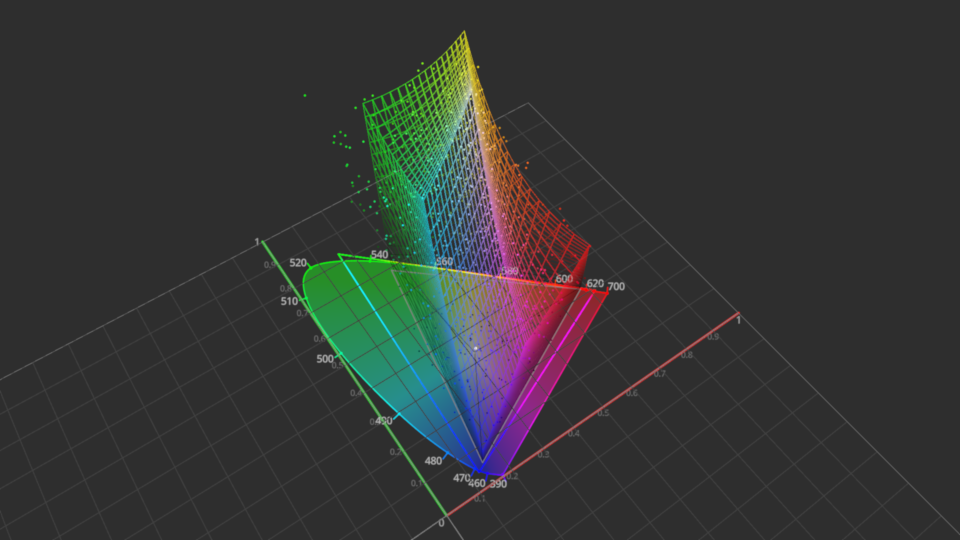Click the 0.4 tick on the green axis
960x540 pixels.
(x=356, y=393)
